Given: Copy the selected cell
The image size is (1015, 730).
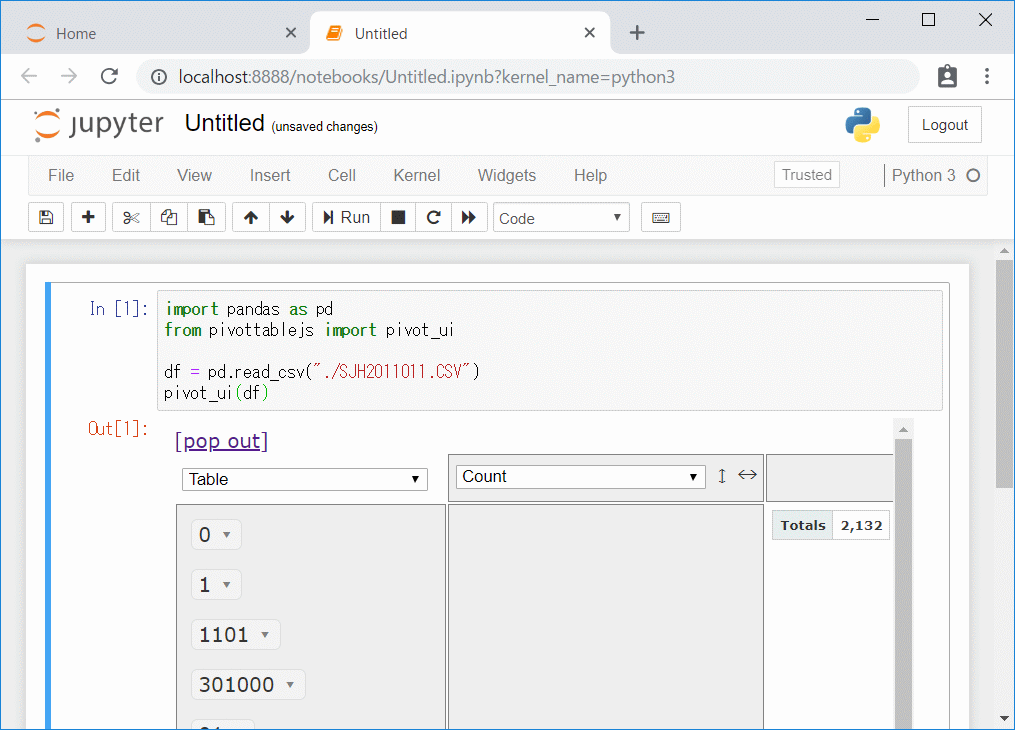Looking at the screenshot, I should pyautogui.click(x=168, y=217).
